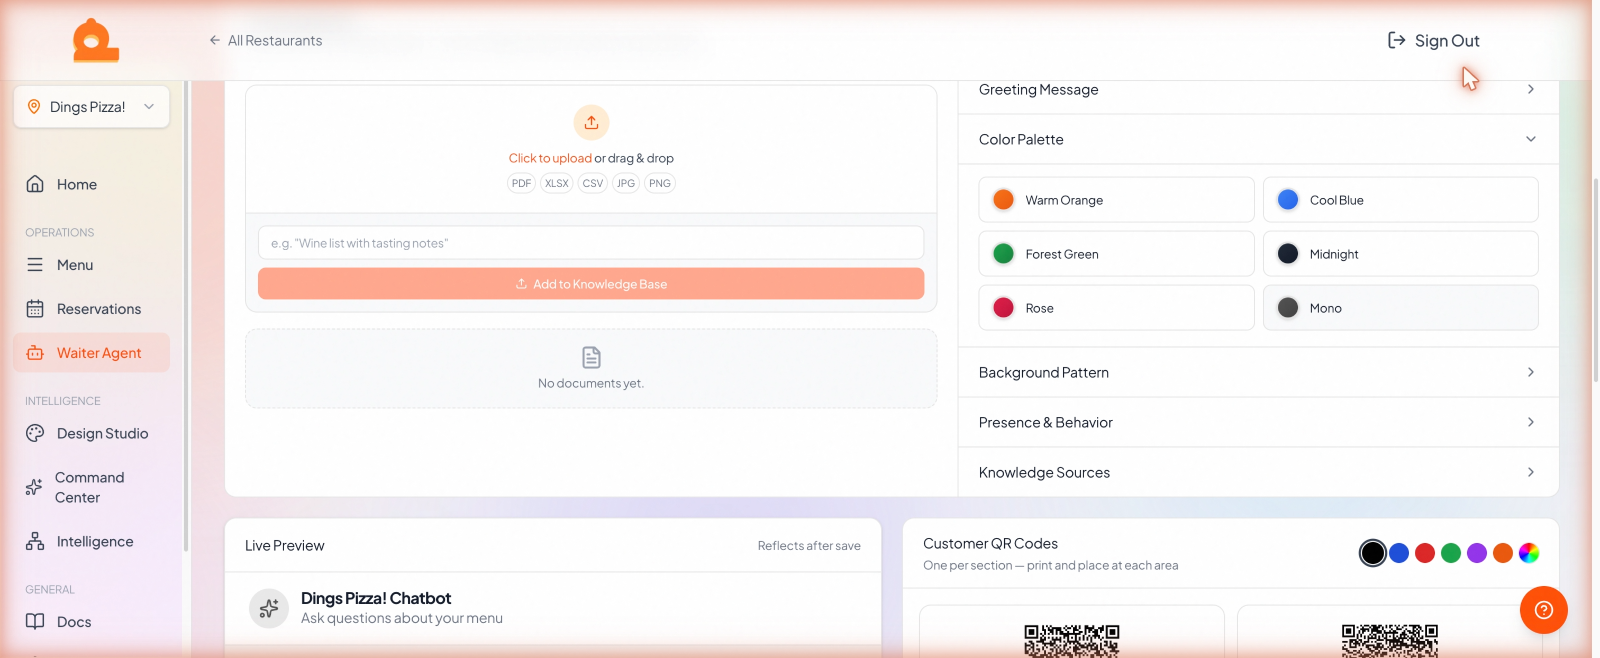Click the Command Center sparkle icon
This screenshot has width=1600, height=658.
pyautogui.click(x=34, y=487)
